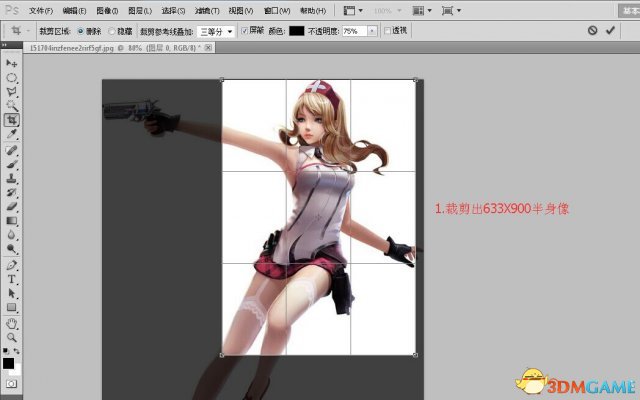Open the background color white swatch
This screenshot has height=400, width=640.
click(16, 370)
